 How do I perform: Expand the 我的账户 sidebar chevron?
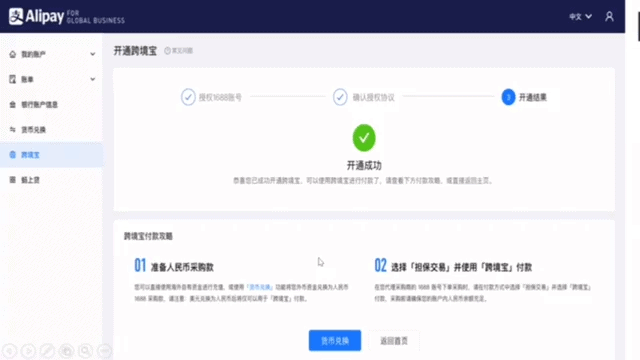tap(93, 54)
